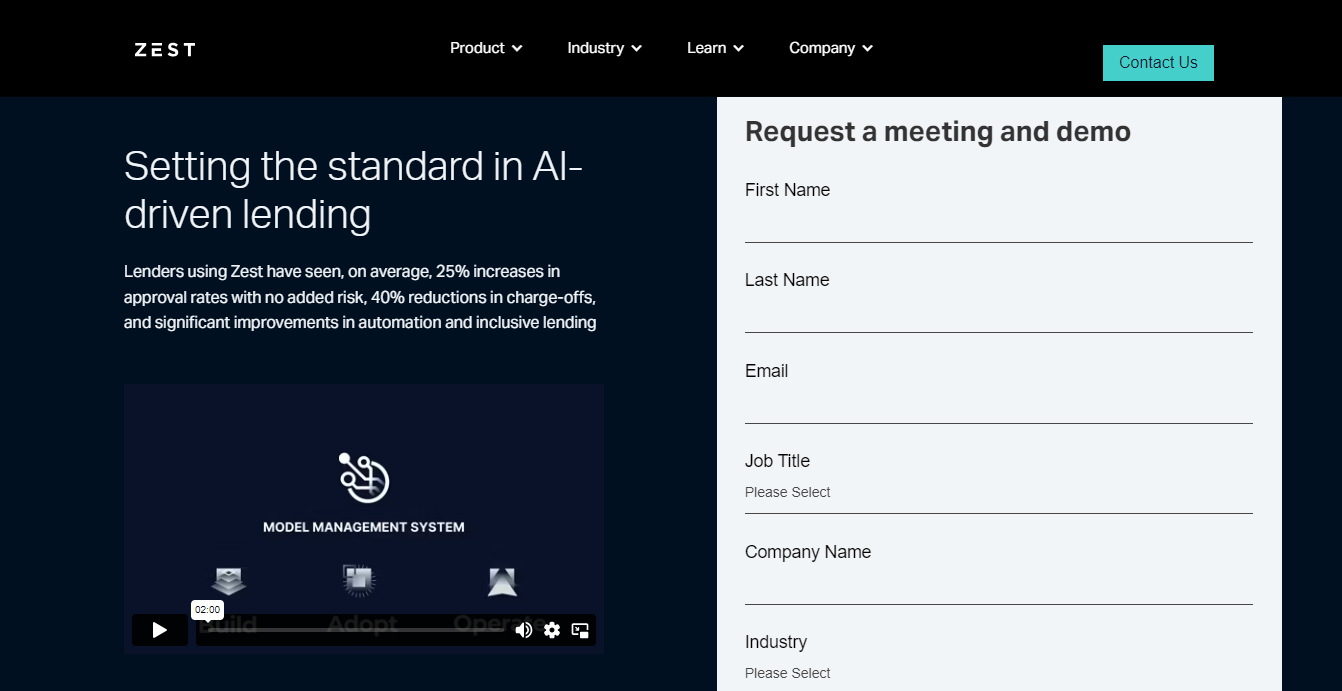Screen dimensions: 1342x691
Task: Expand the Learn menu
Action: 715,48
